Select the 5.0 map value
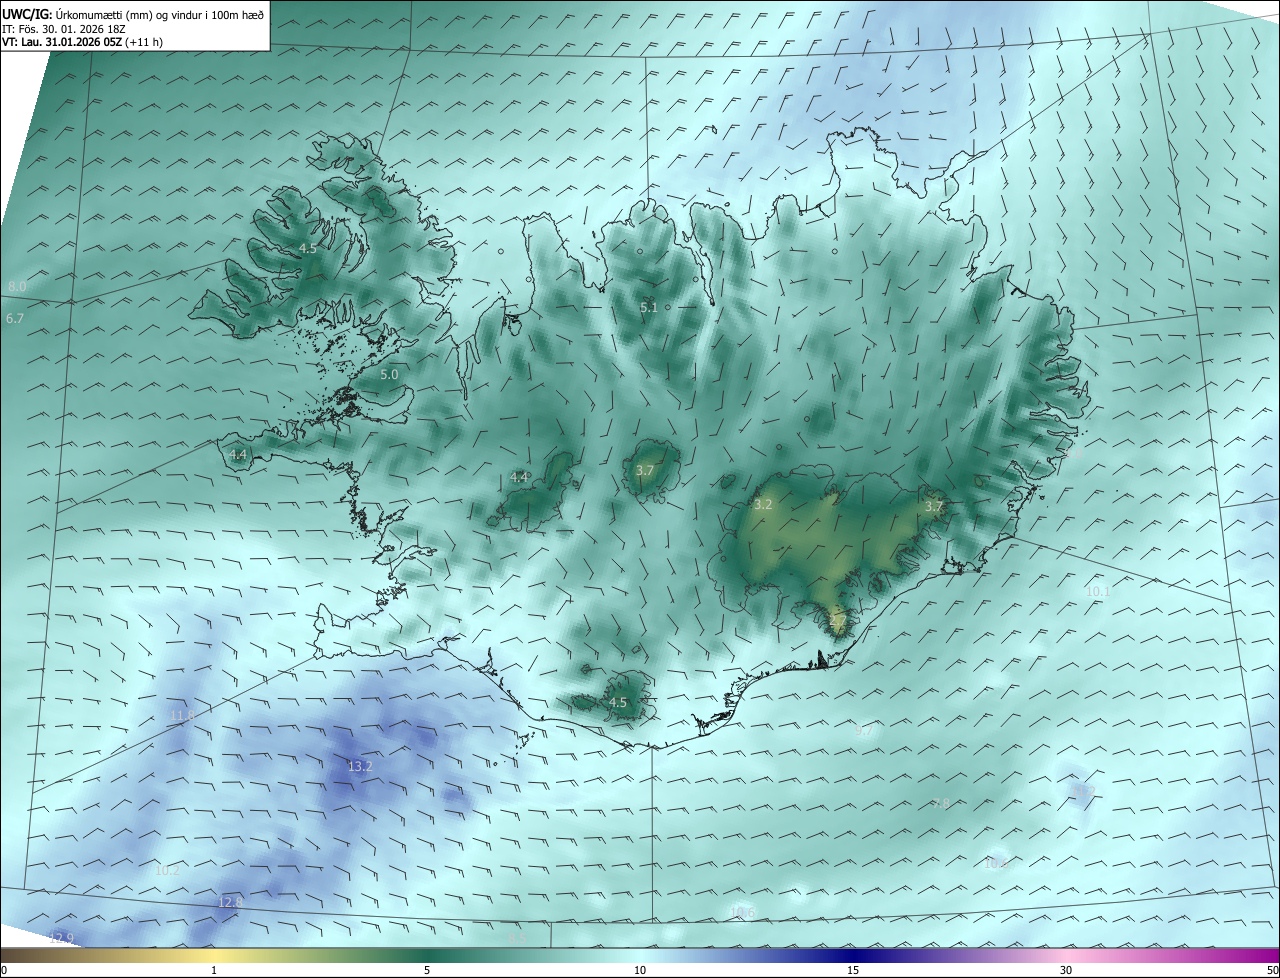Viewport: 1280px width, 978px height. tap(390, 374)
